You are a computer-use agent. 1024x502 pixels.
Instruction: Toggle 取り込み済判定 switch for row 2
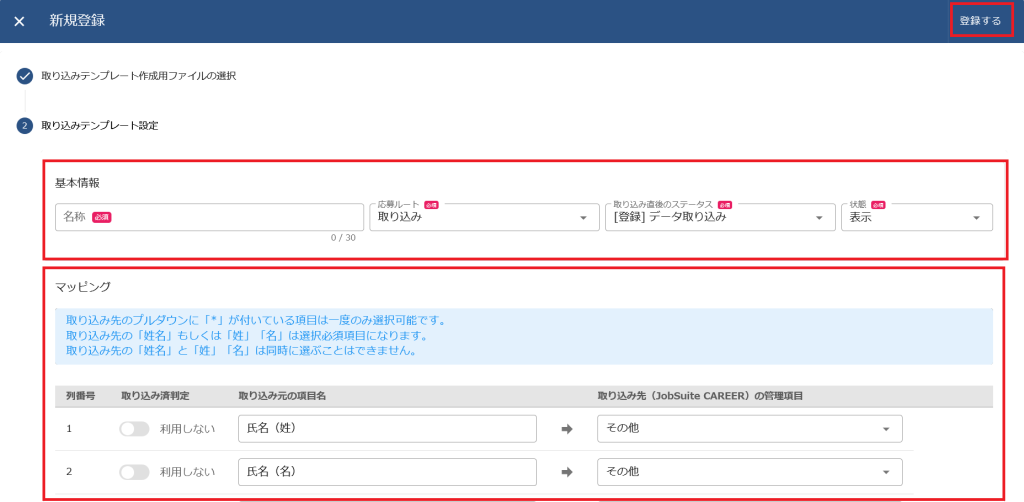point(134,472)
